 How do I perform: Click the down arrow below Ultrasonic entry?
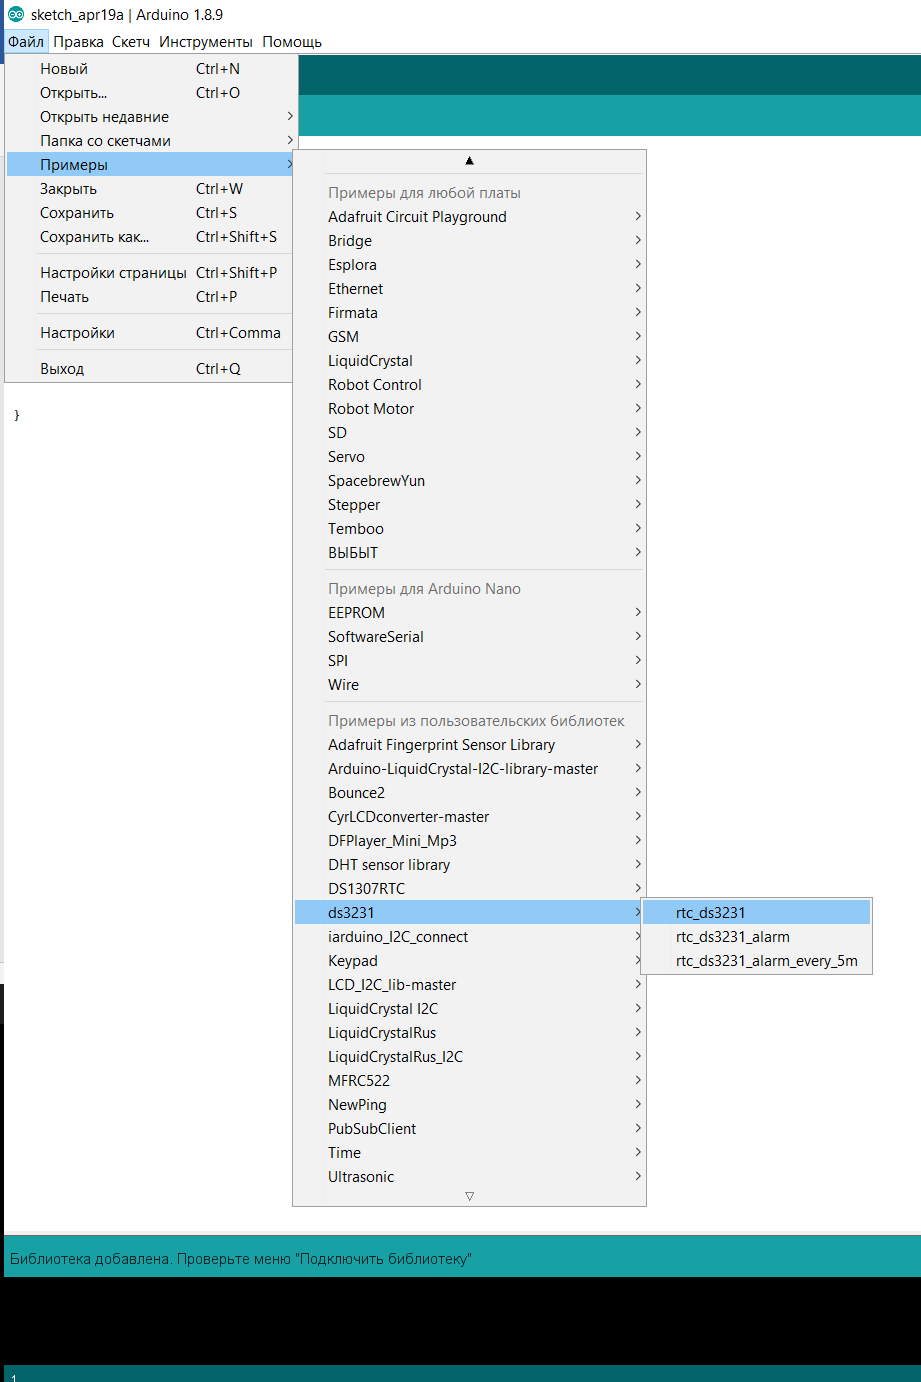[469, 1196]
